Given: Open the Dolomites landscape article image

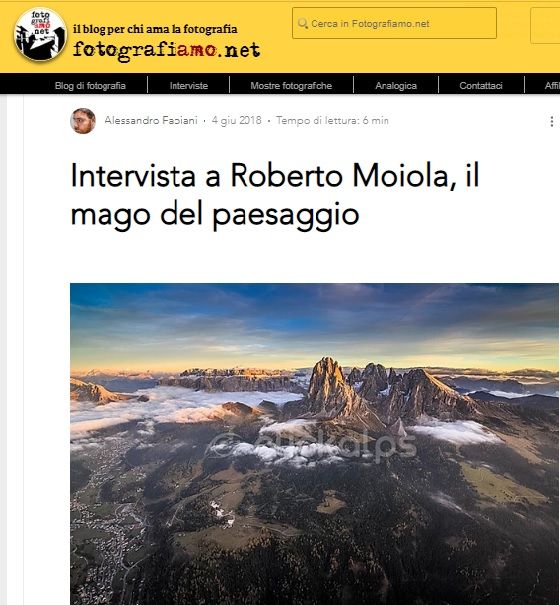Looking at the screenshot, I should click(x=314, y=444).
